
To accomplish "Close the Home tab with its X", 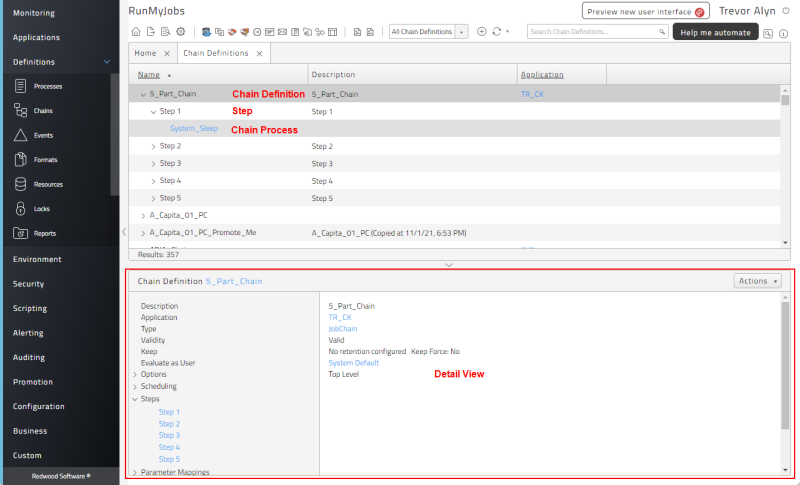I will coord(167,54).
